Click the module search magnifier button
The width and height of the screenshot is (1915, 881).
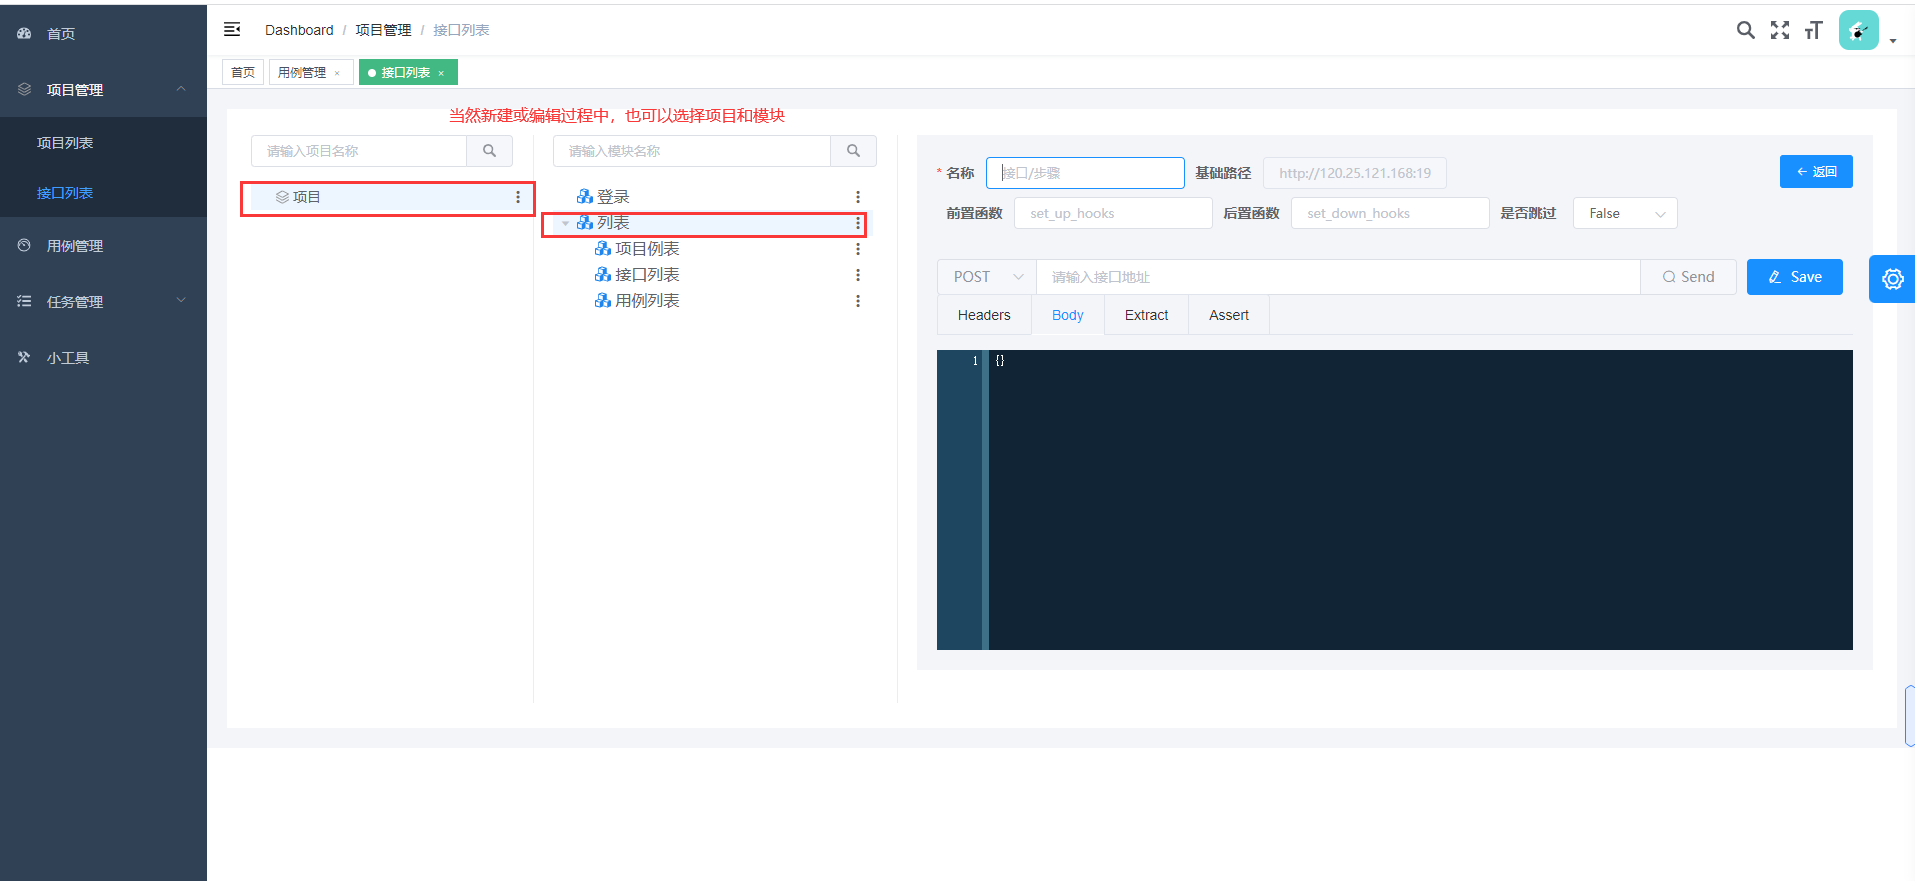[854, 151]
